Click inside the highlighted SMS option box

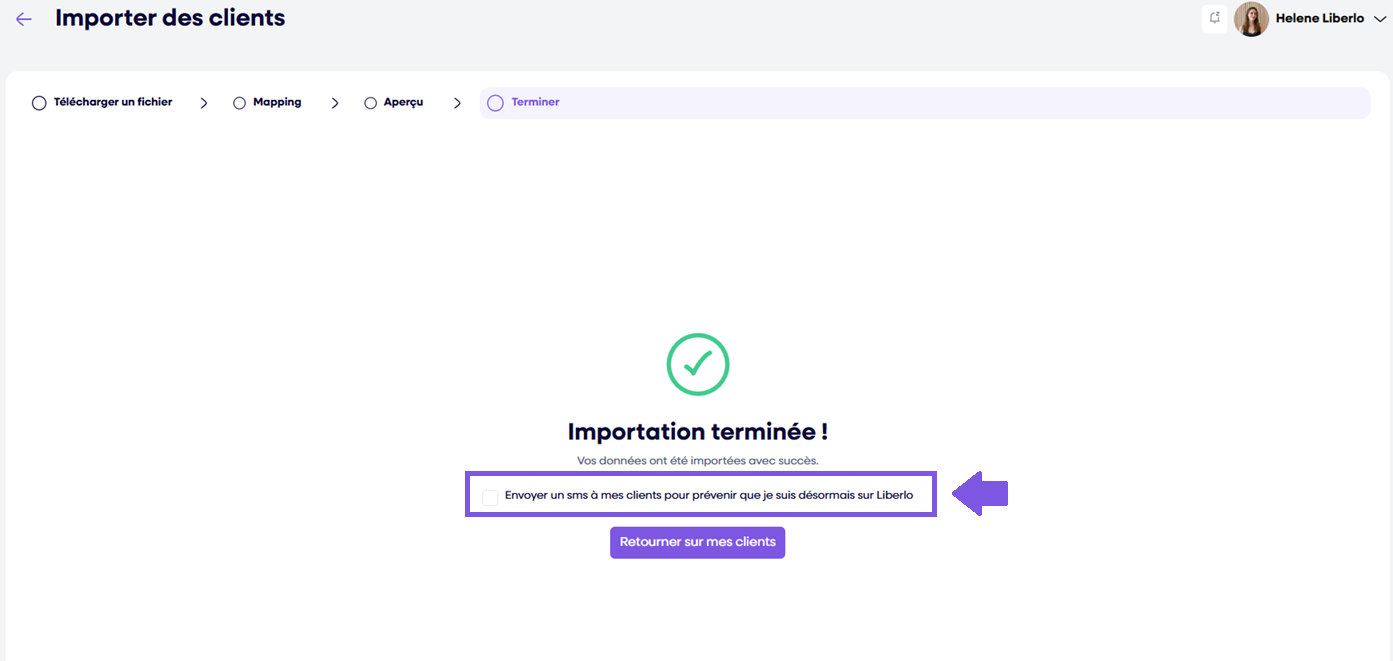pyautogui.click(x=700, y=495)
